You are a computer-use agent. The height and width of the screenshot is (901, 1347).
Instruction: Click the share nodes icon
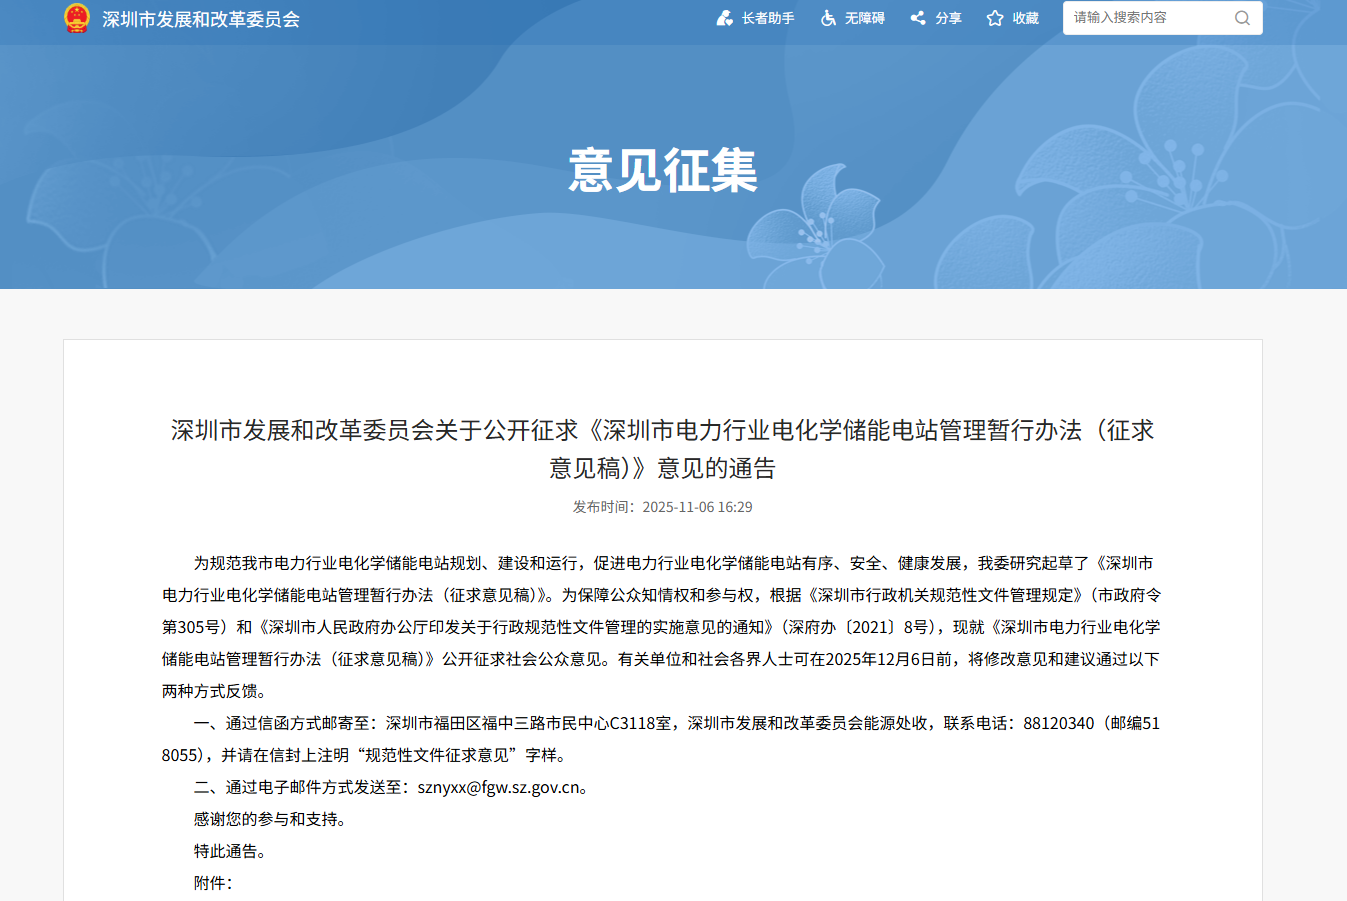[x=918, y=18]
